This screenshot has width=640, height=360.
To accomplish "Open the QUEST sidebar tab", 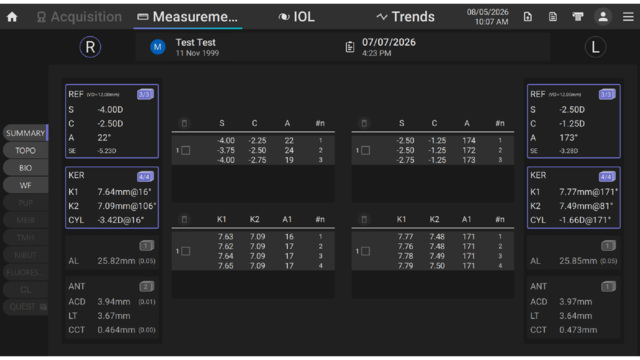I will point(25,307).
